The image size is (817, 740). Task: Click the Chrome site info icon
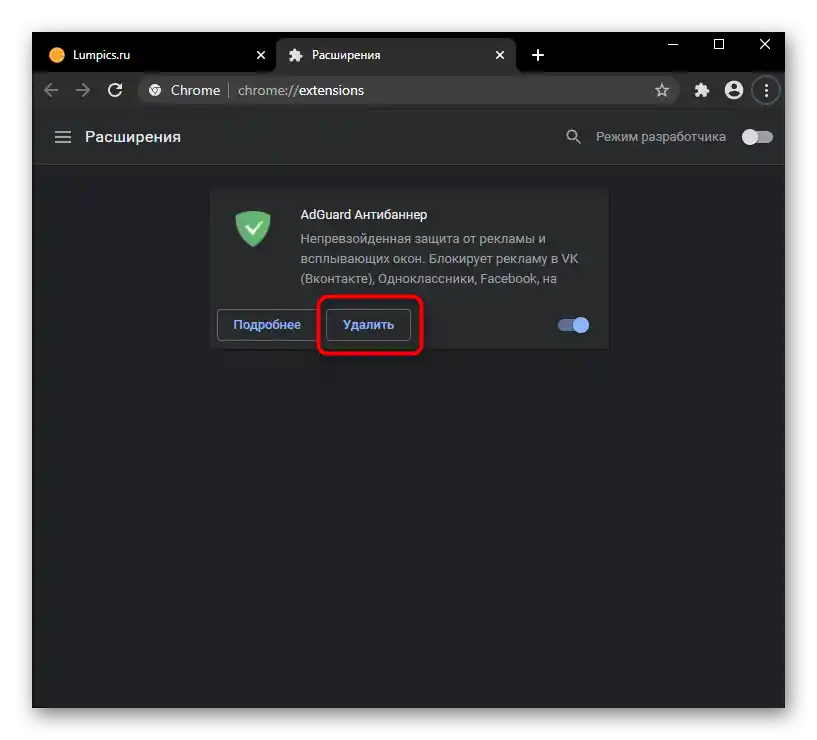pyautogui.click(x=155, y=90)
